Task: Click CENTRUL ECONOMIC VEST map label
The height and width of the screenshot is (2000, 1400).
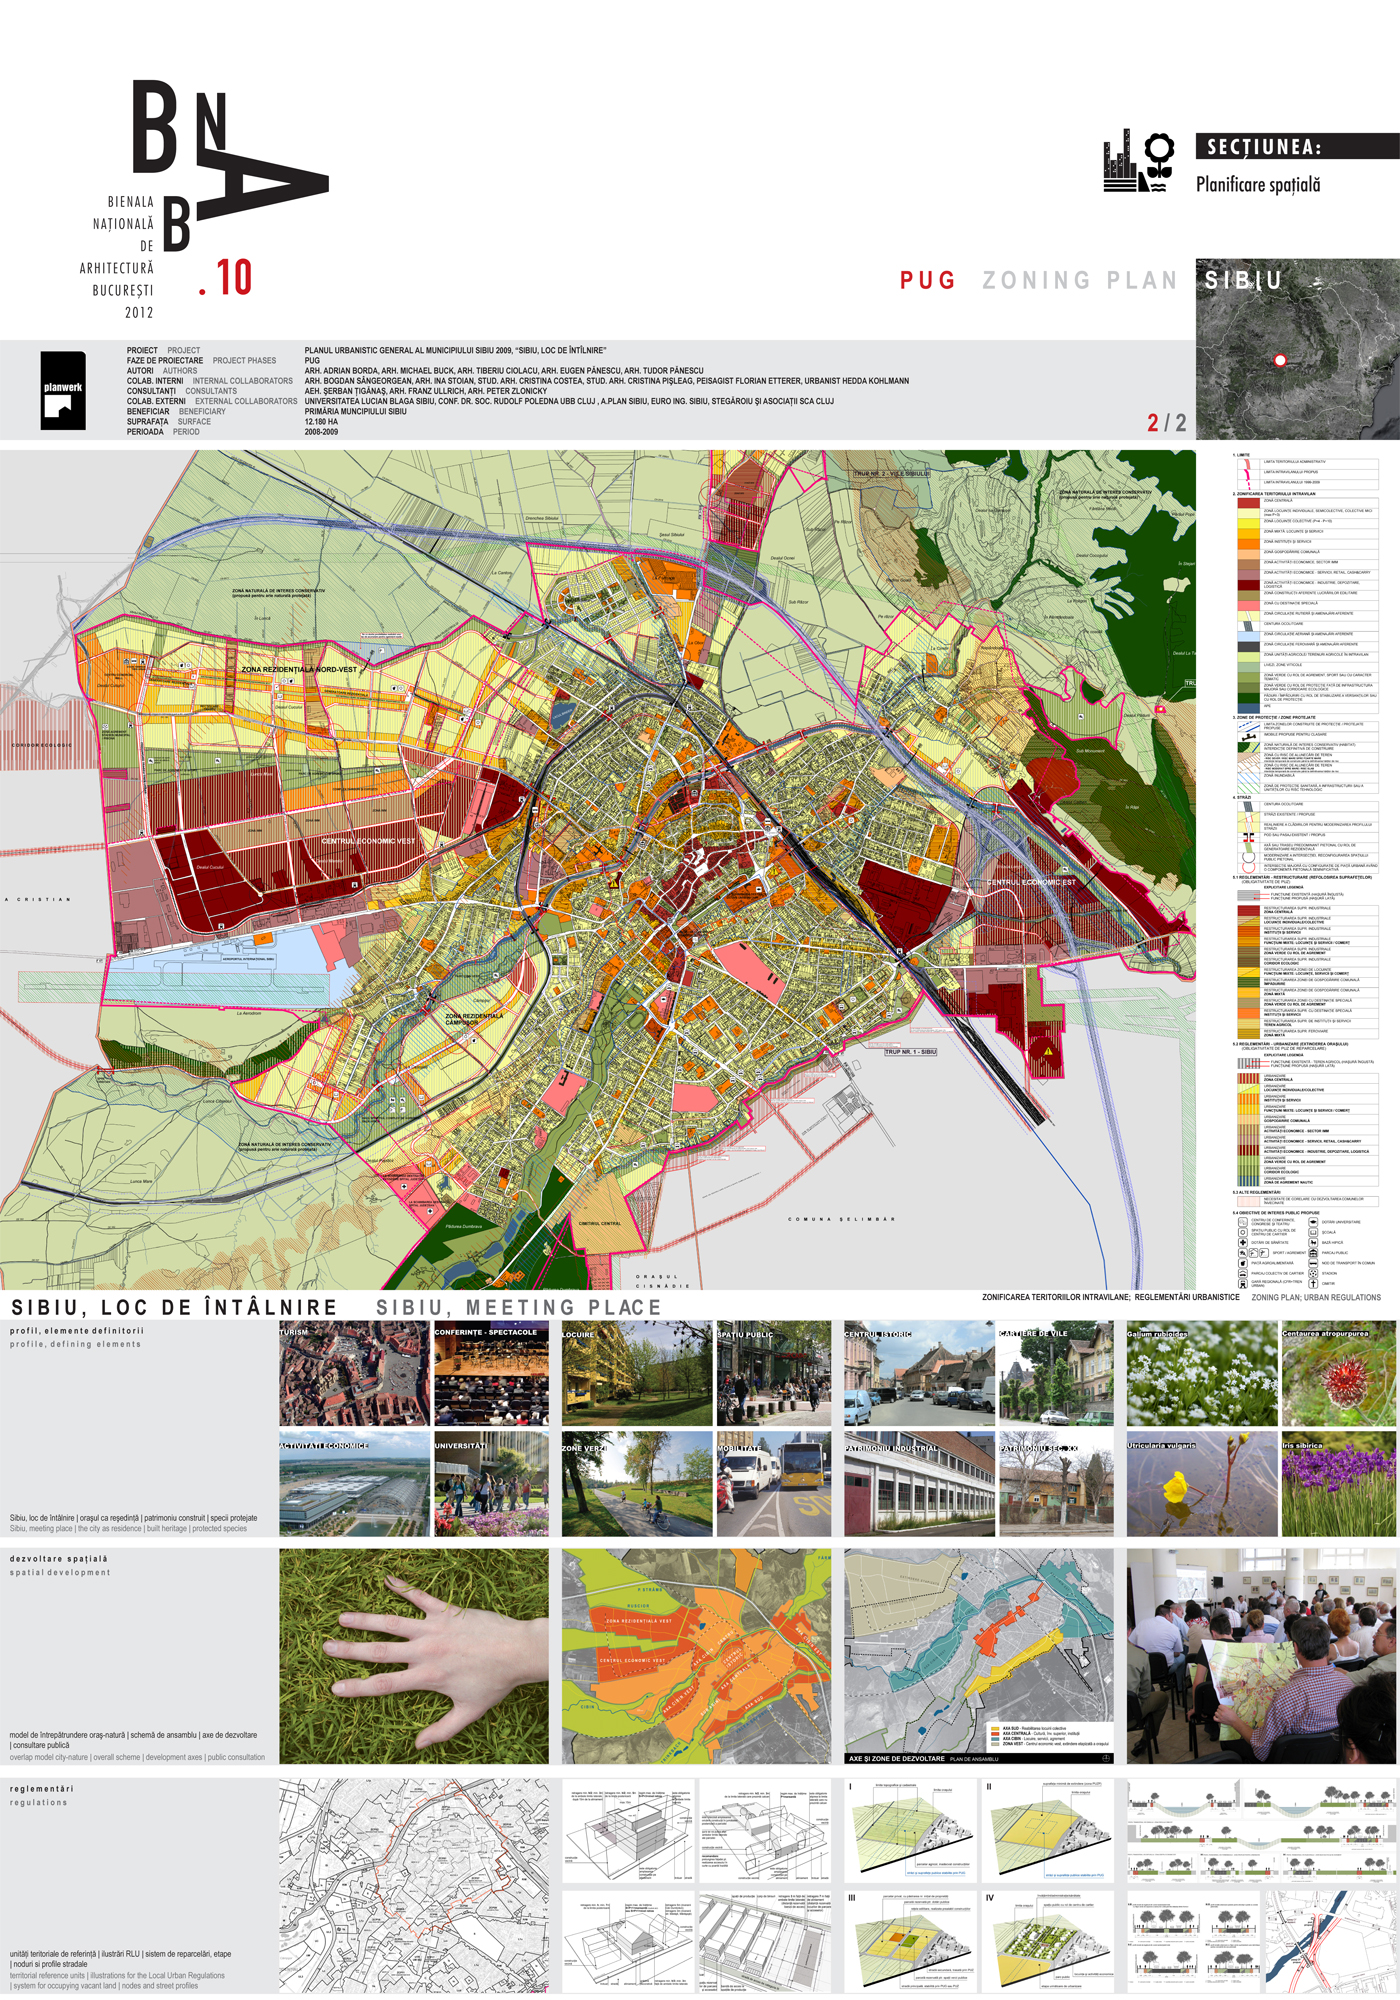Action: [x=368, y=841]
